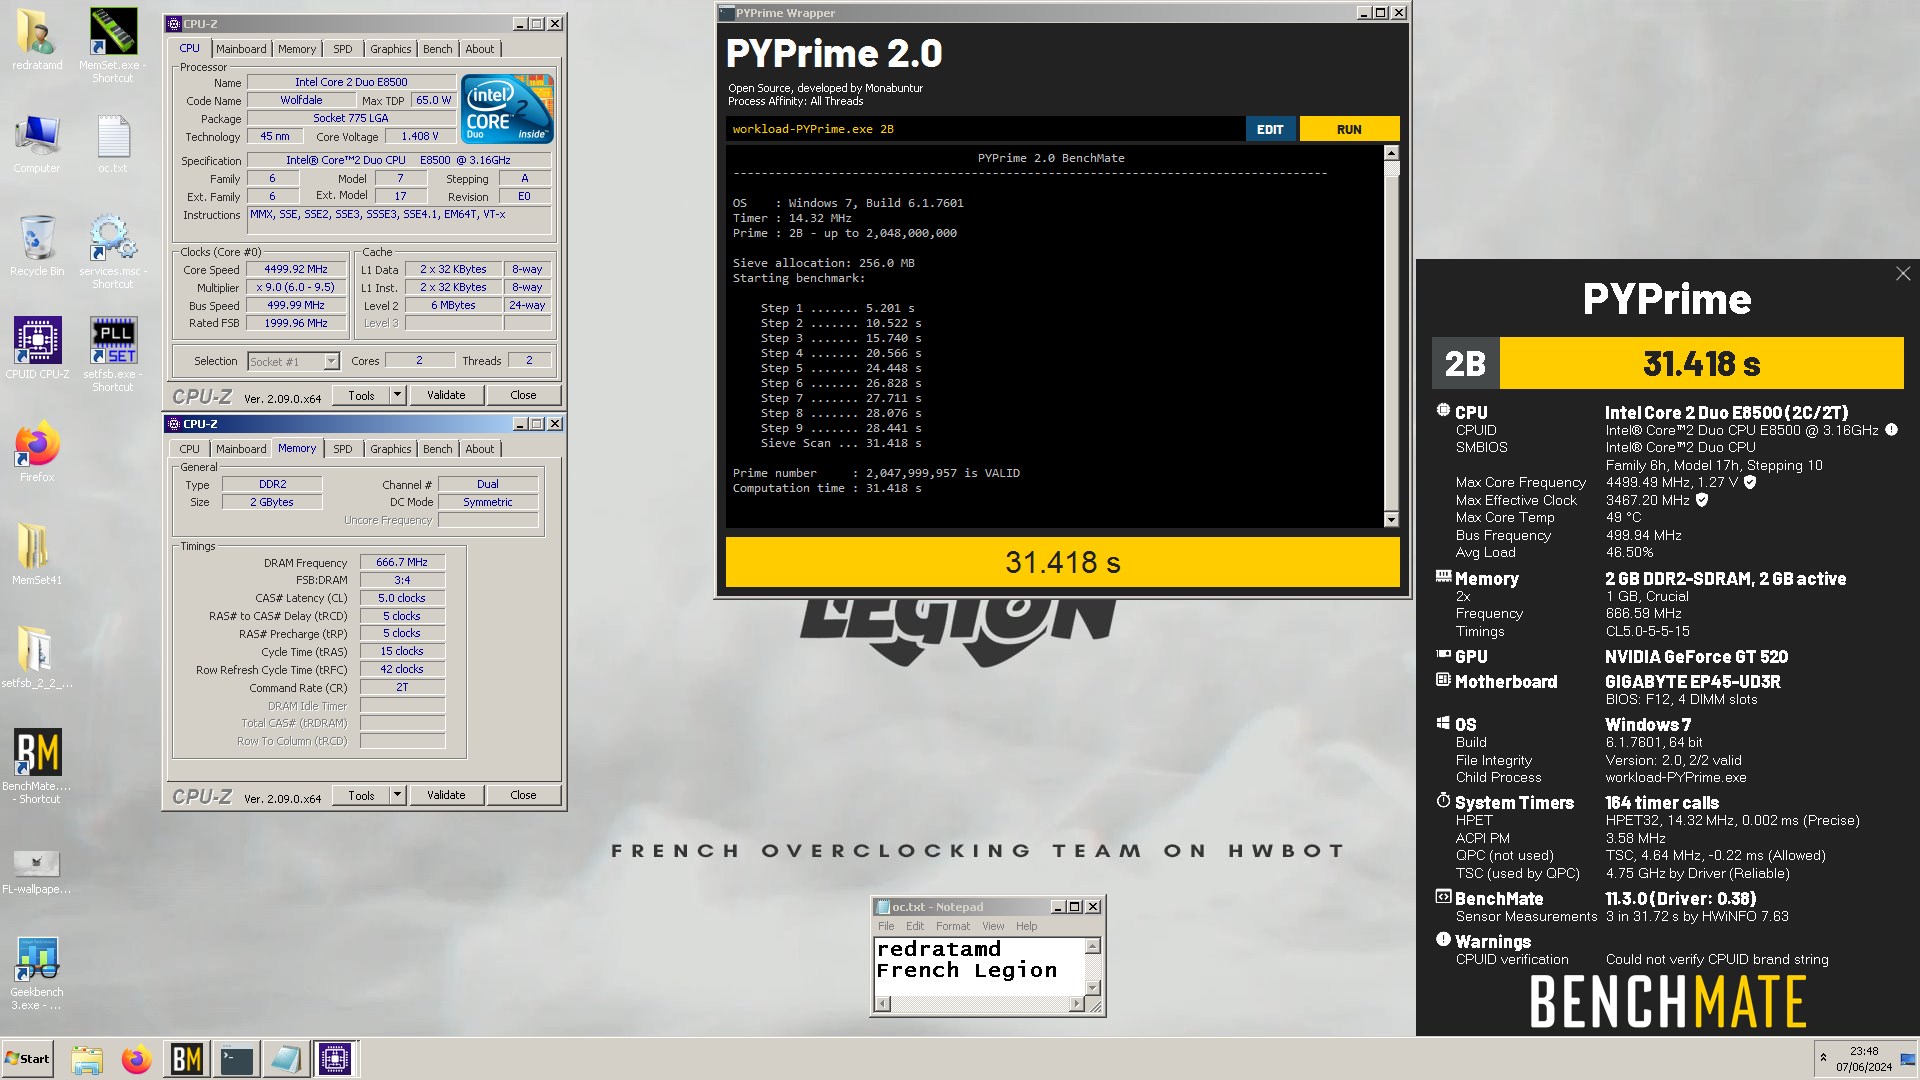Open View menu in Notepad

[993, 926]
